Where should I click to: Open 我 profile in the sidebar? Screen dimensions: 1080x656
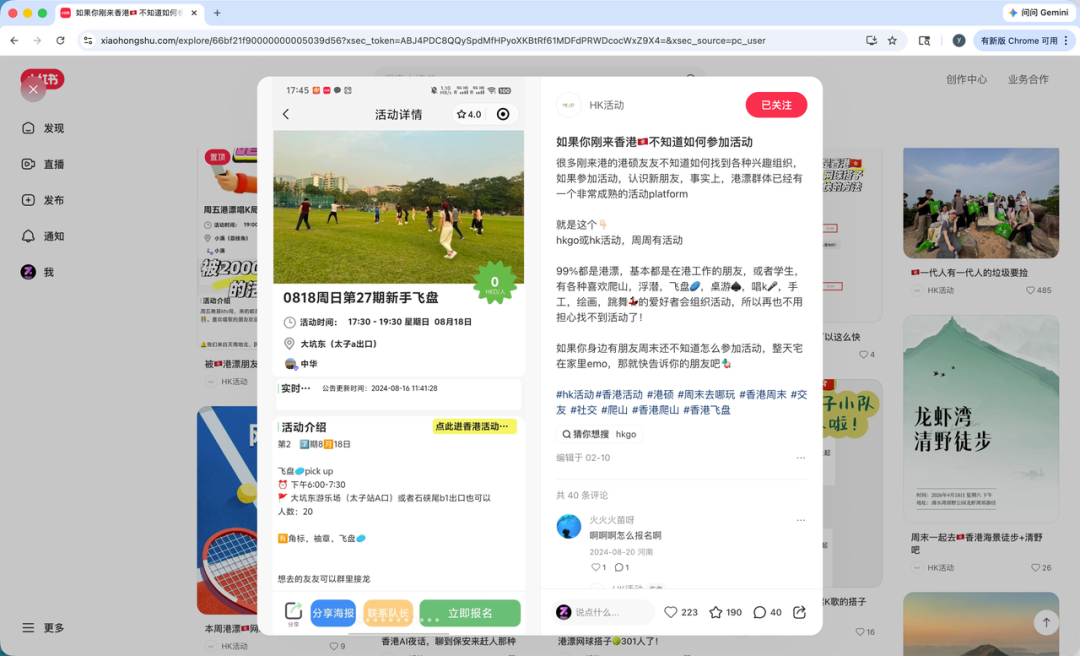pos(38,272)
